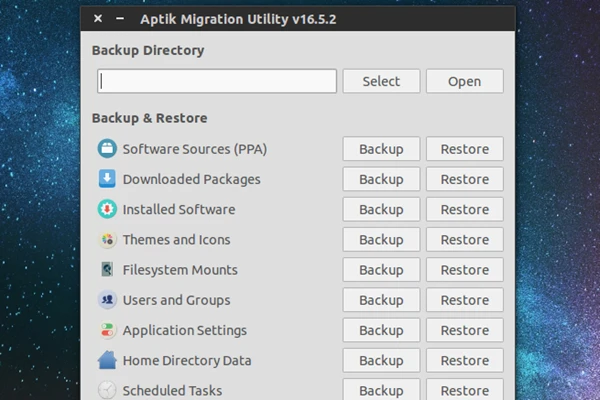Click the Backup Directory heading

point(148,51)
